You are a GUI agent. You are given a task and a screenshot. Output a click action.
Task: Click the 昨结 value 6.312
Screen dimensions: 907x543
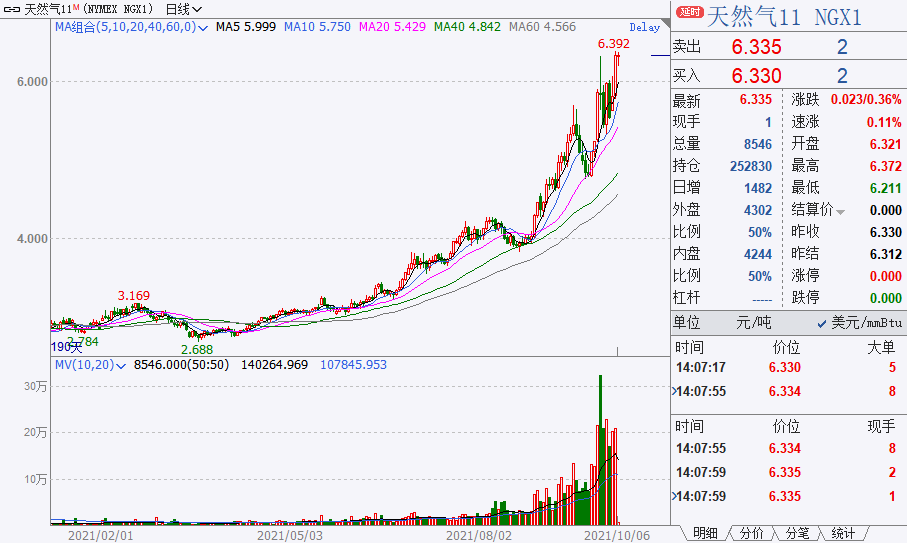click(886, 254)
